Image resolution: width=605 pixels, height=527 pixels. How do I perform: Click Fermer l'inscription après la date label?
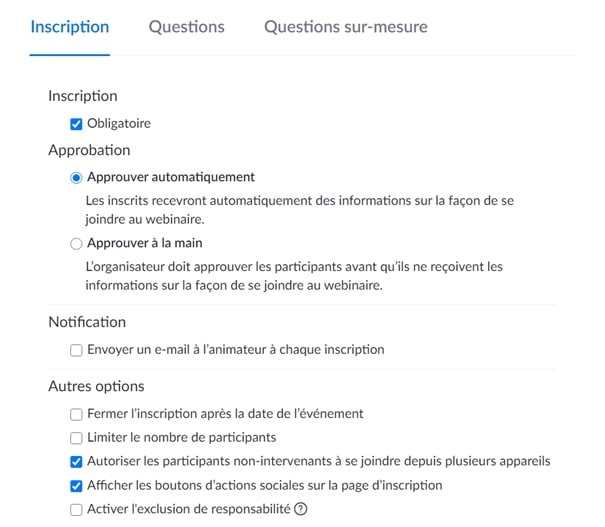pos(225,414)
